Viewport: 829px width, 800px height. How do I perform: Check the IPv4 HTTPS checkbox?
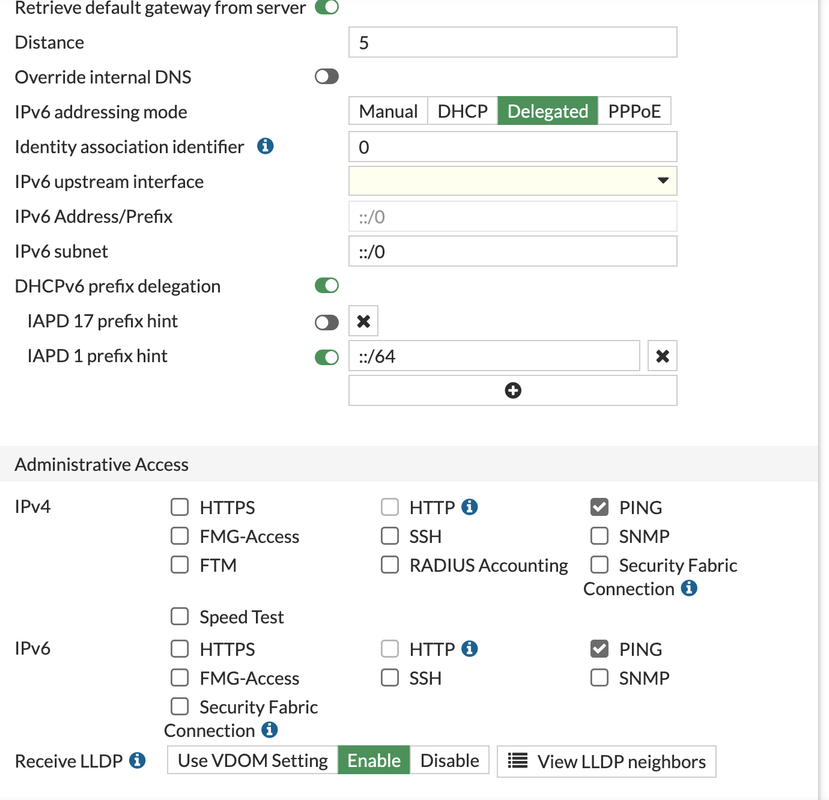[180, 507]
